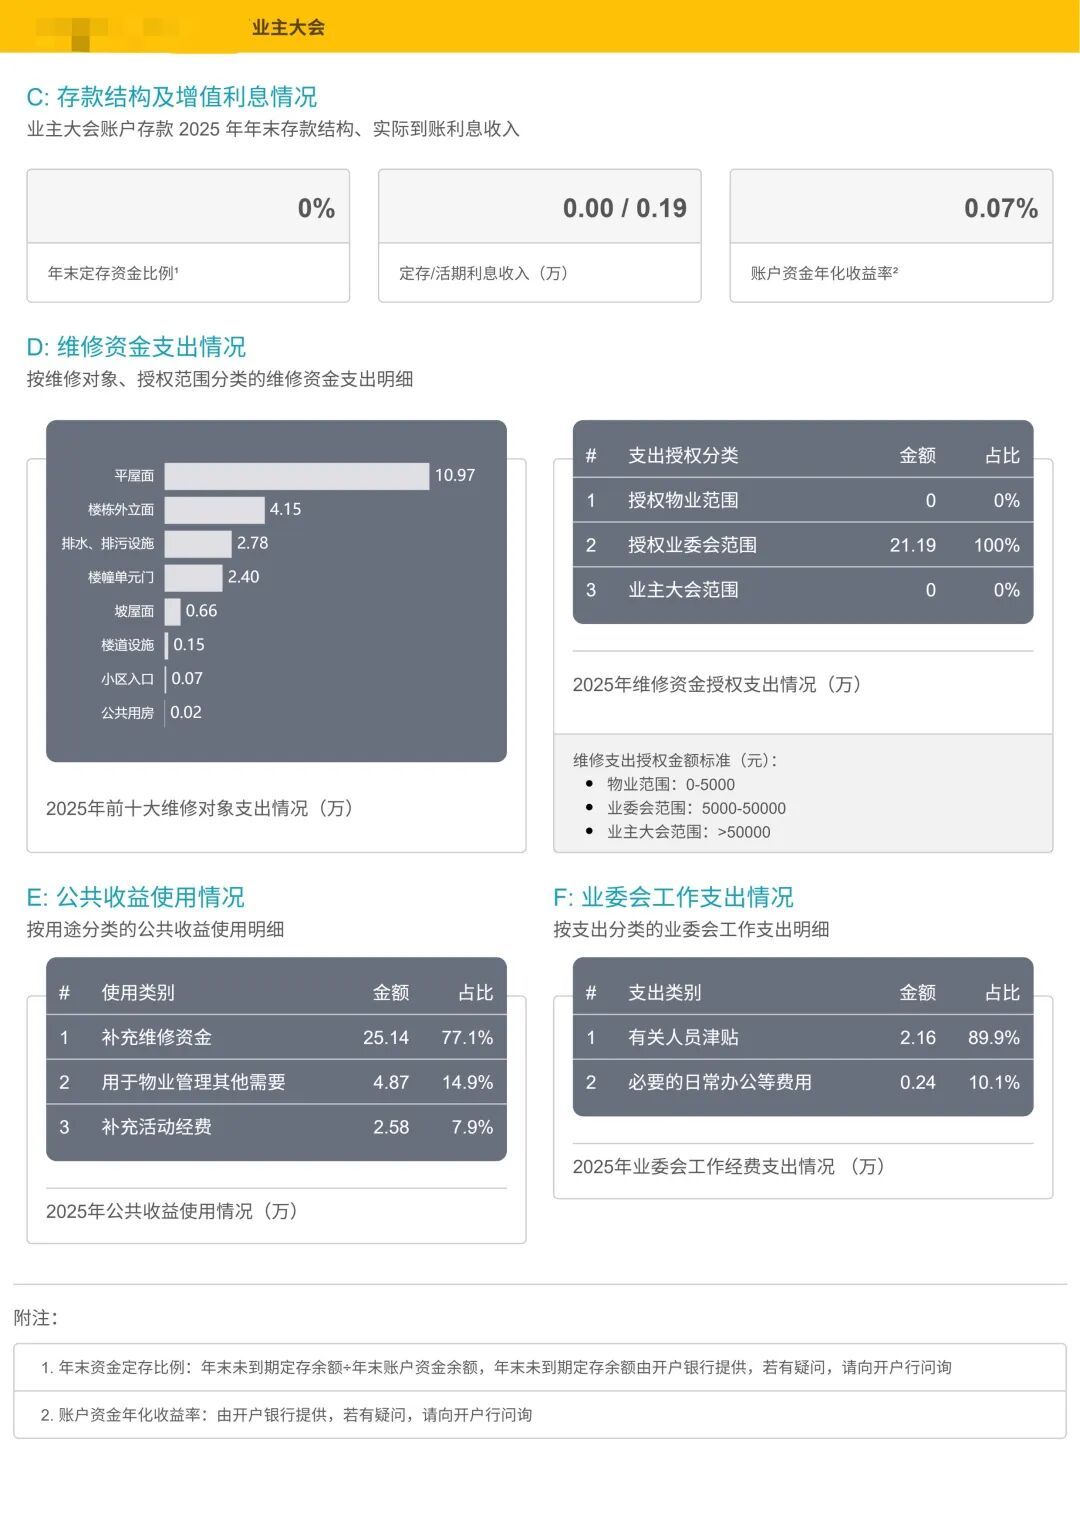Select the 授权业委会范围 table row
The height and width of the screenshot is (1527, 1080).
pos(802,545)
